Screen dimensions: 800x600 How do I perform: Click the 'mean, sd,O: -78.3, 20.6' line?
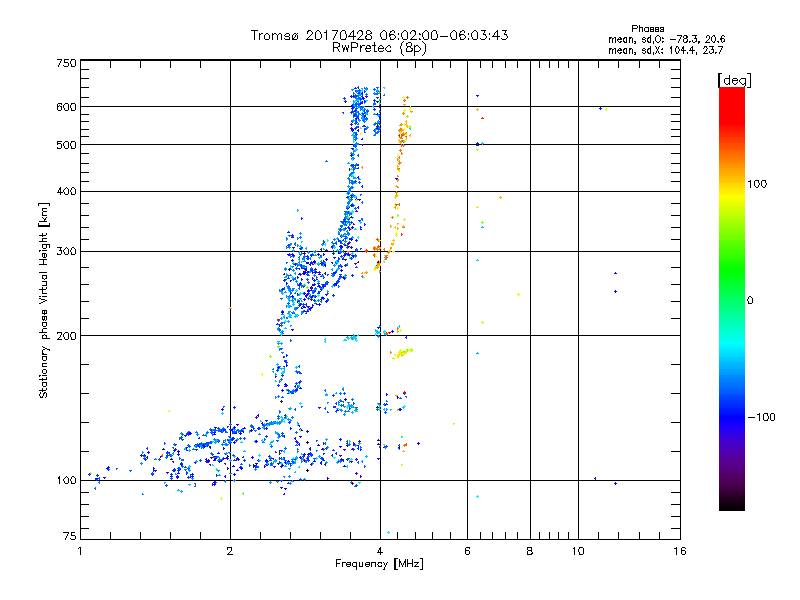(666, 39)
